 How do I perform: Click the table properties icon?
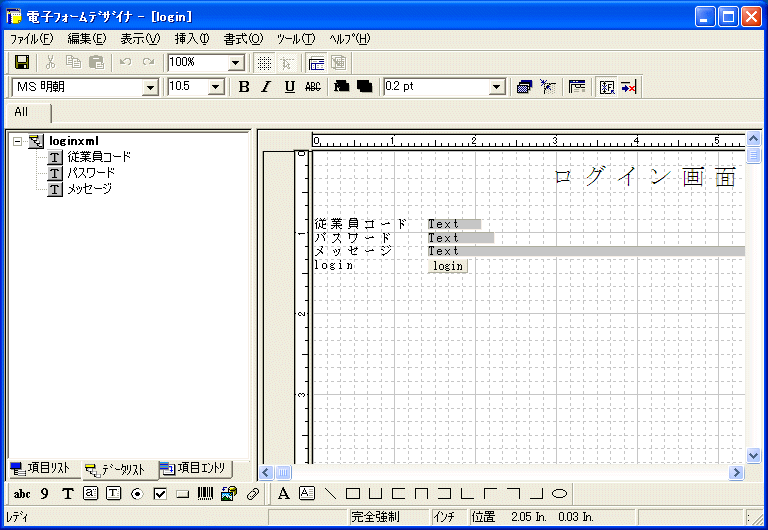coord(577,87)
